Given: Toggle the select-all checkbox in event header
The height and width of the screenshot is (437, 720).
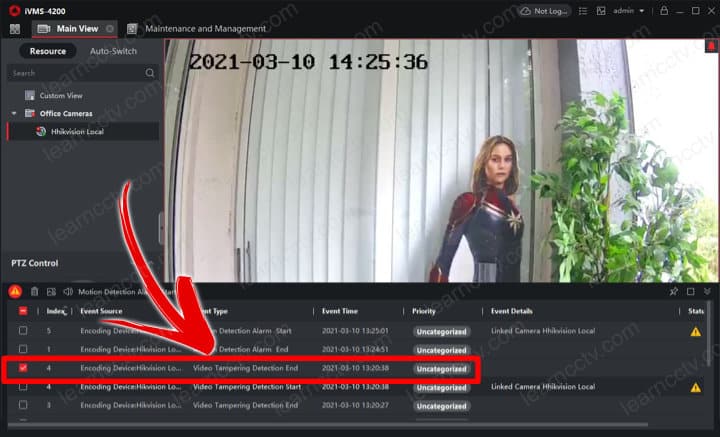Looking at the screenshot, I should click(23, 311).
